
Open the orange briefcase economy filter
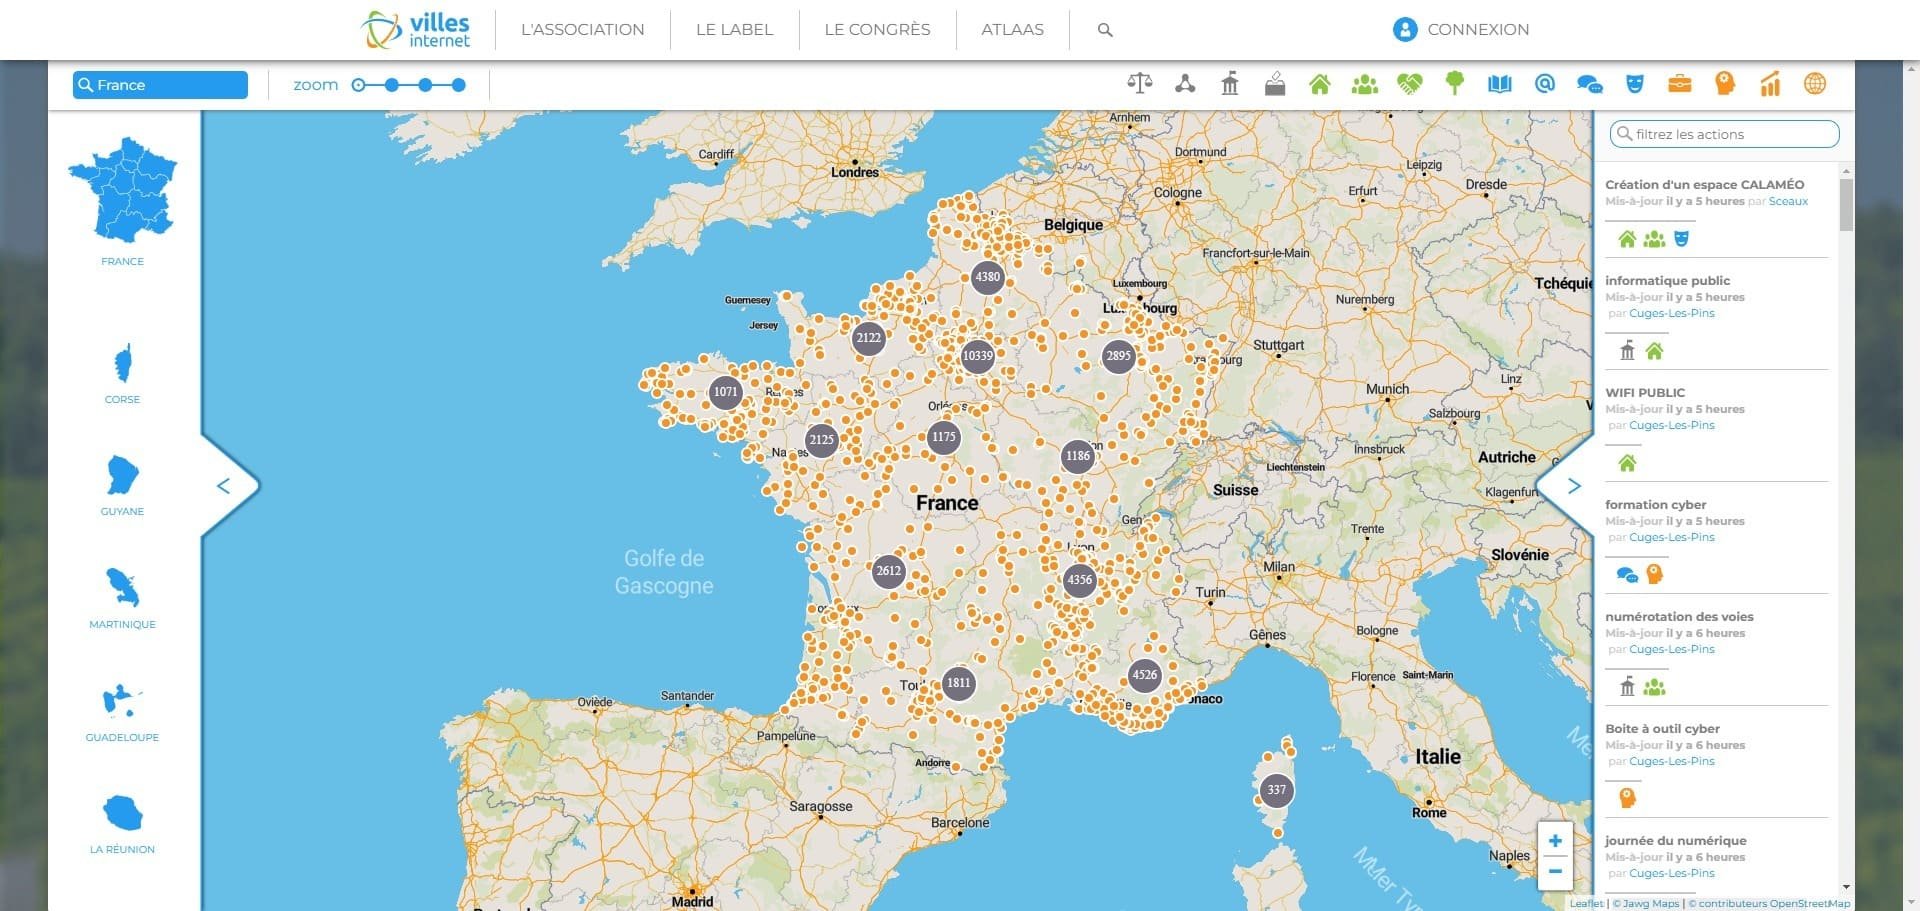point(1680,84)
